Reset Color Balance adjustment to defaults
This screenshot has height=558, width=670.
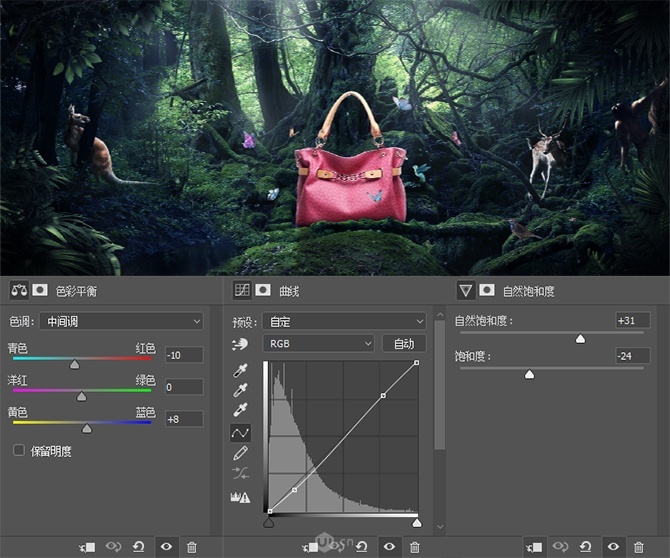point(138,547)
